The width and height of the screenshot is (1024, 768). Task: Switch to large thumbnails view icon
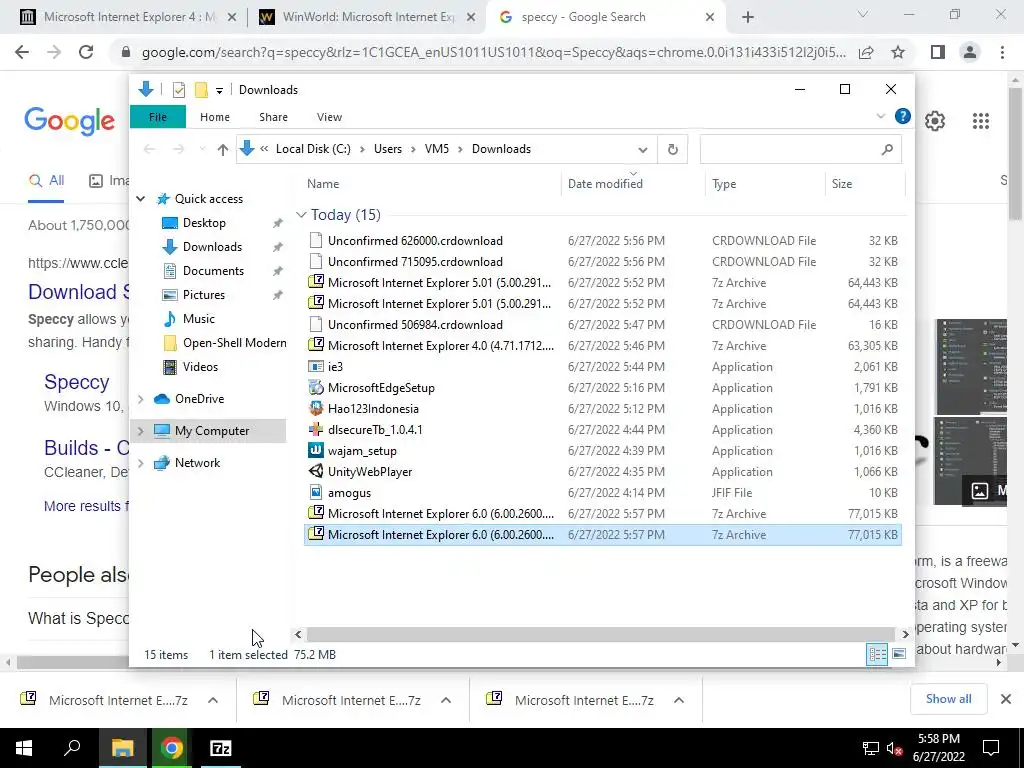pos(899,654)
